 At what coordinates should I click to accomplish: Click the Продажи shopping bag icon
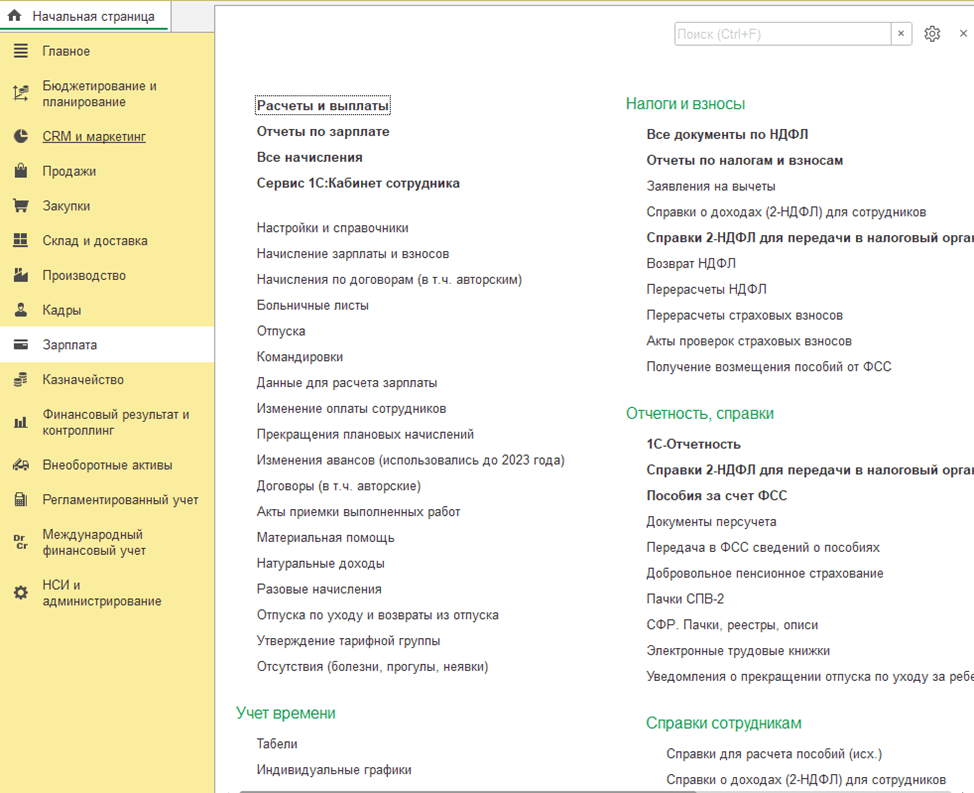click(x=20, y=171)
